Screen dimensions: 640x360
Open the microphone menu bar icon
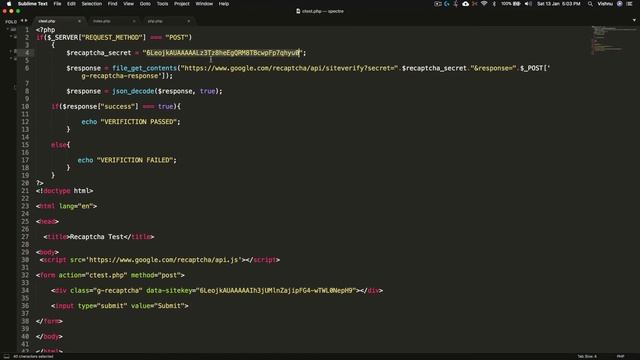[x=456, y=4]
